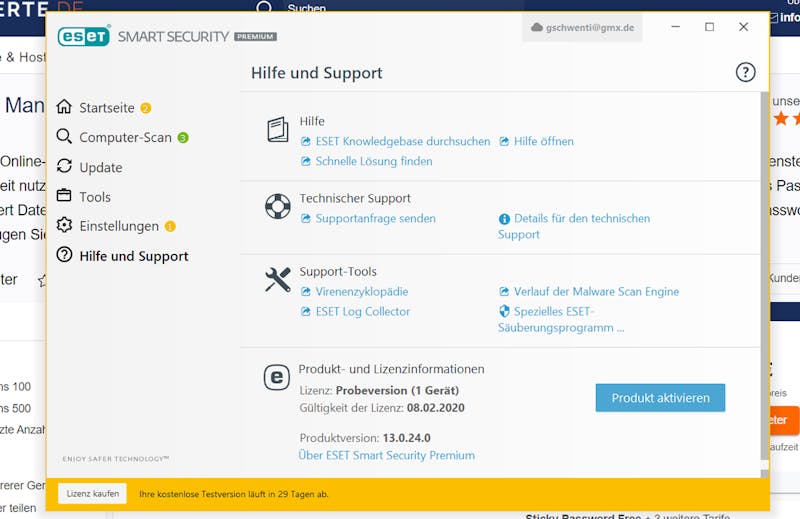Click the external link icon before Virenenzyklopädie
Screen dimensions: 800x519
point(306,292)
